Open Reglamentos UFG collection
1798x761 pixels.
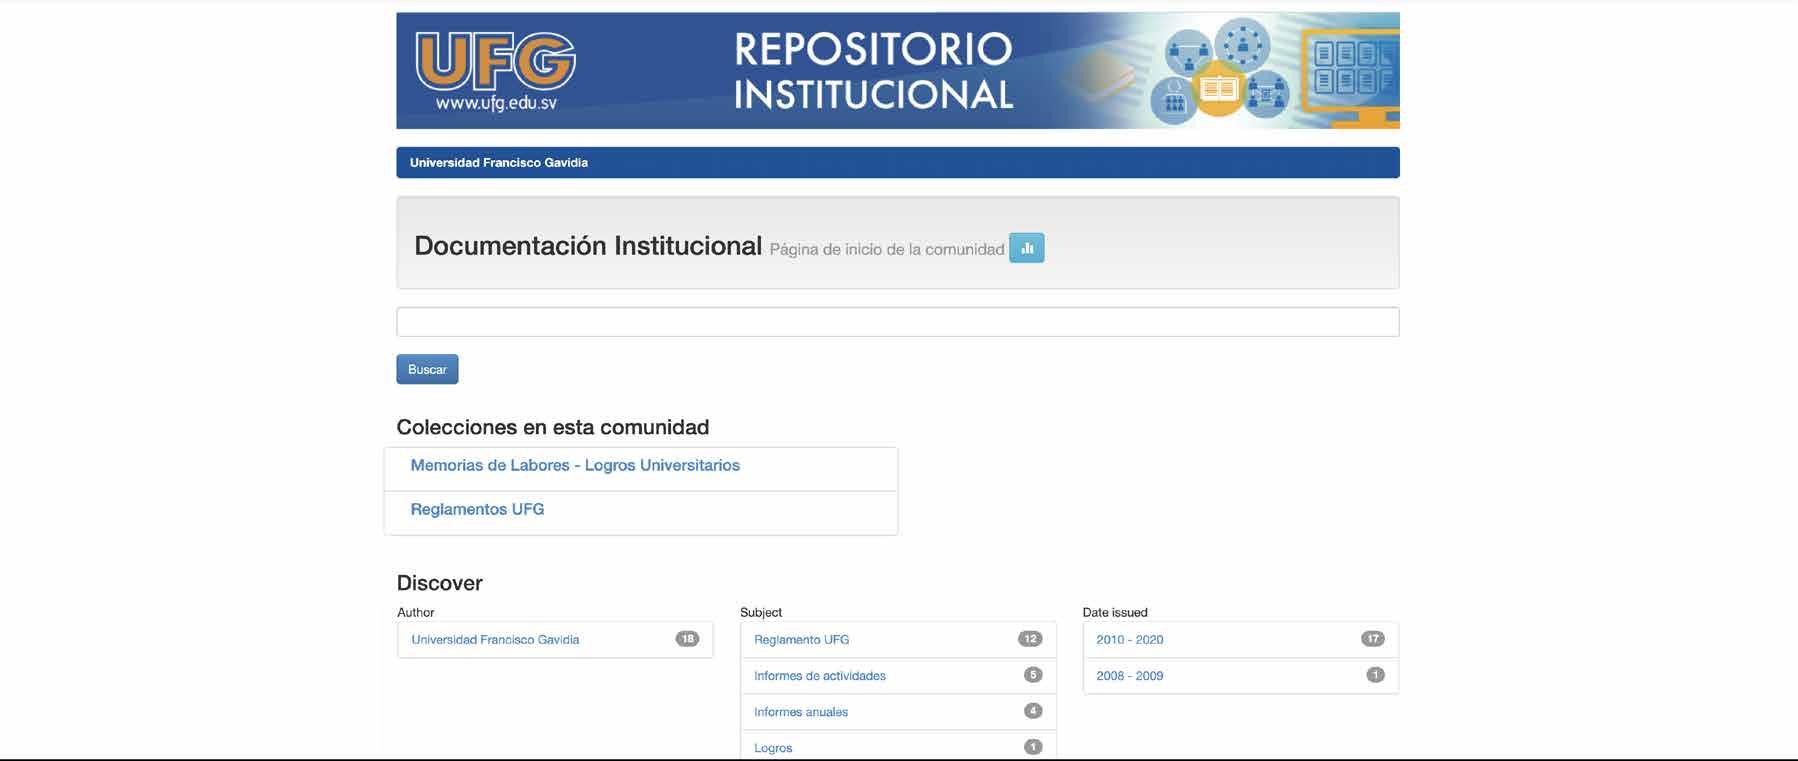477,509
